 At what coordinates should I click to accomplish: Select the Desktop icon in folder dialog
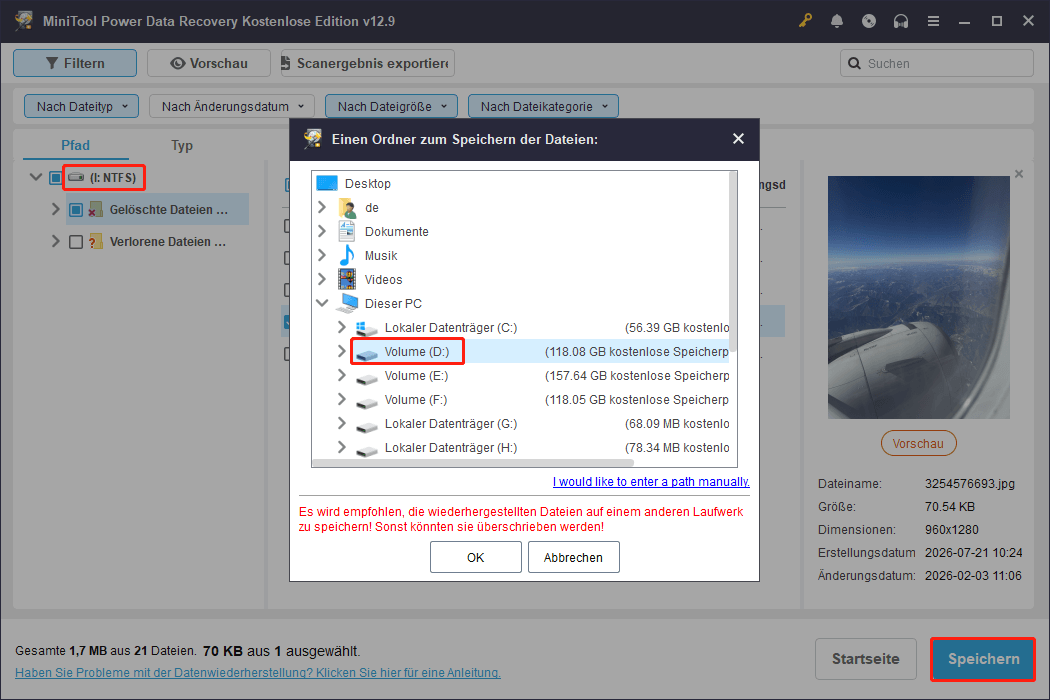(x=327, y=183)
